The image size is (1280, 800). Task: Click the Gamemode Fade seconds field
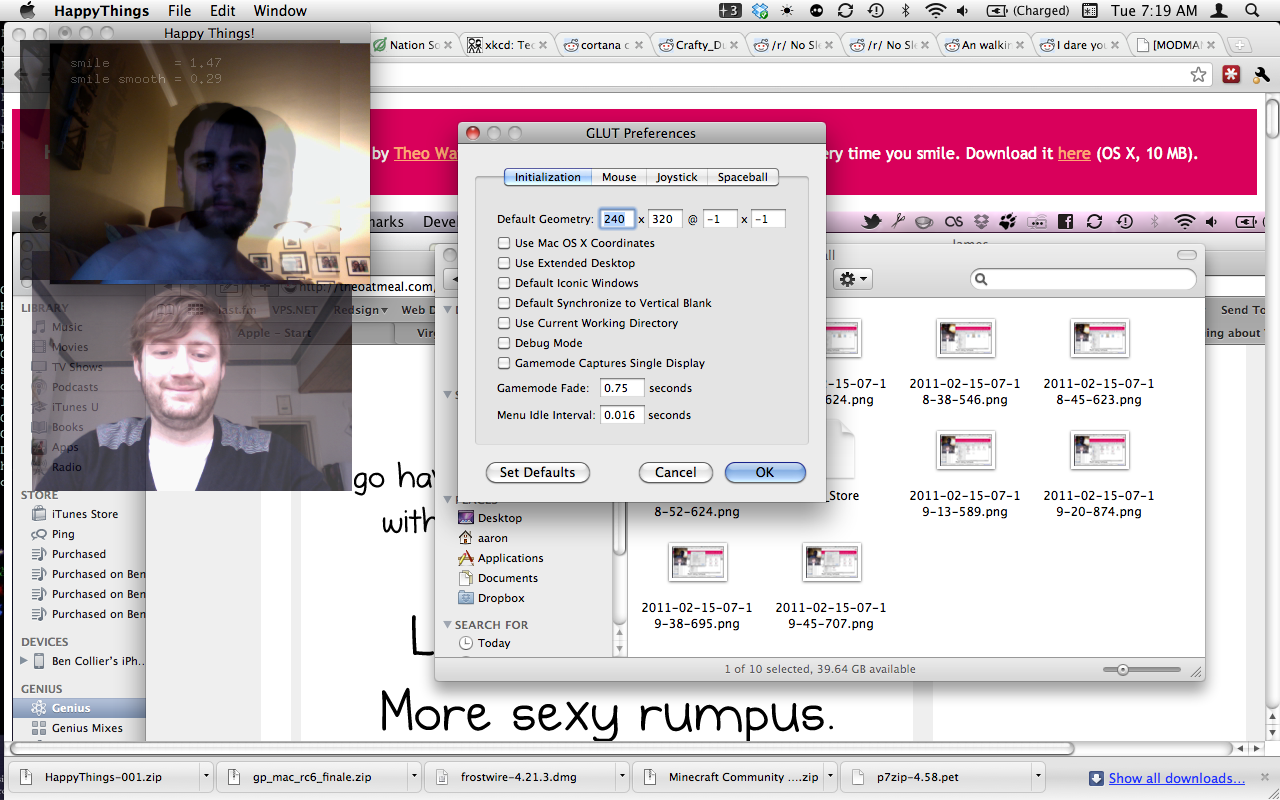pyautogui.click(x=621, y=388)
